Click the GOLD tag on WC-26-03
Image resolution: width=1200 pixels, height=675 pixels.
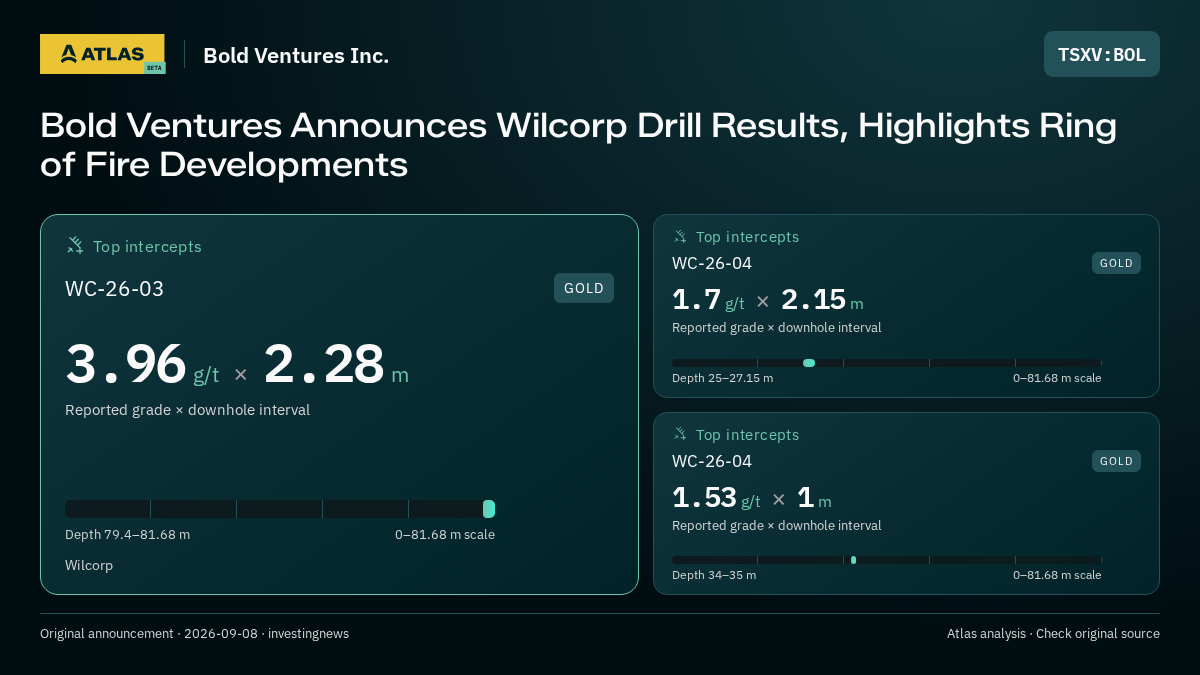point(584,288)
